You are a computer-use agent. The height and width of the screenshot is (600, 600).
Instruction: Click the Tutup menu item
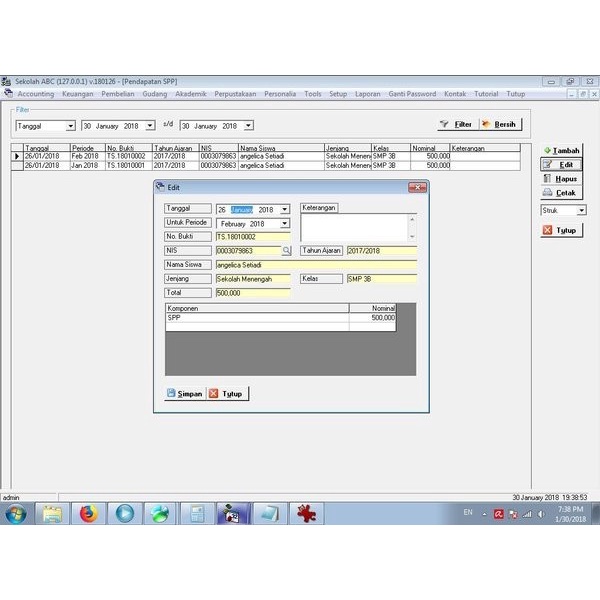pyautogui.click(x=515, y=94)
